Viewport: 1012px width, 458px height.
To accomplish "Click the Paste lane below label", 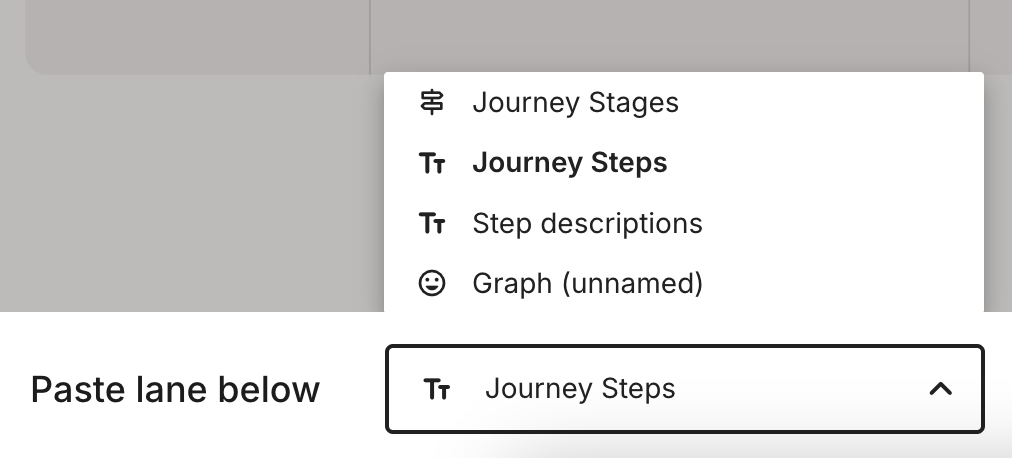I will click(x=175, y=389).
